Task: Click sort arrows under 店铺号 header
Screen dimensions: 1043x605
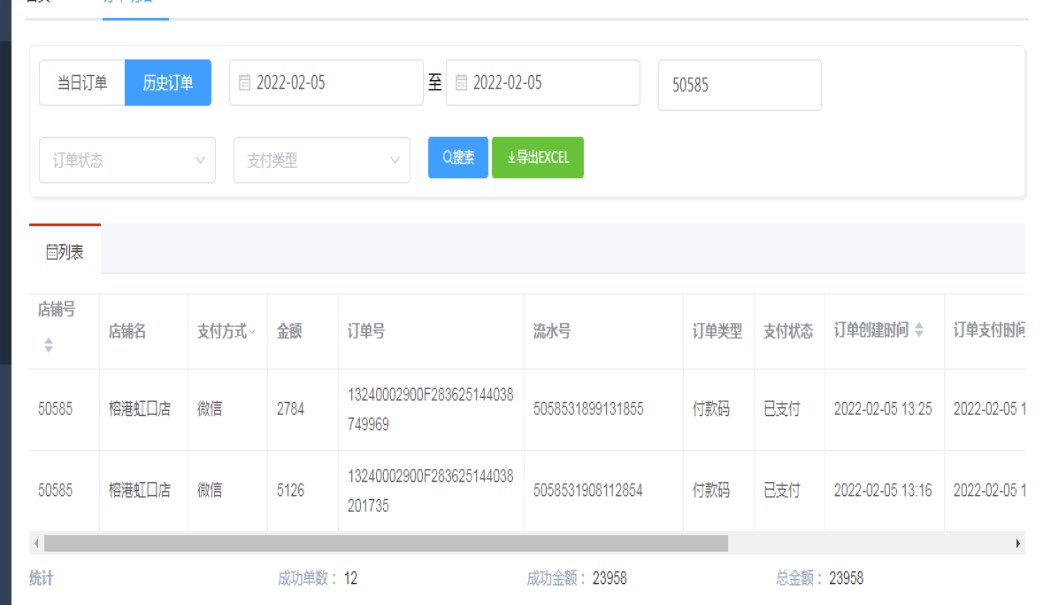Action: point(48,345)
